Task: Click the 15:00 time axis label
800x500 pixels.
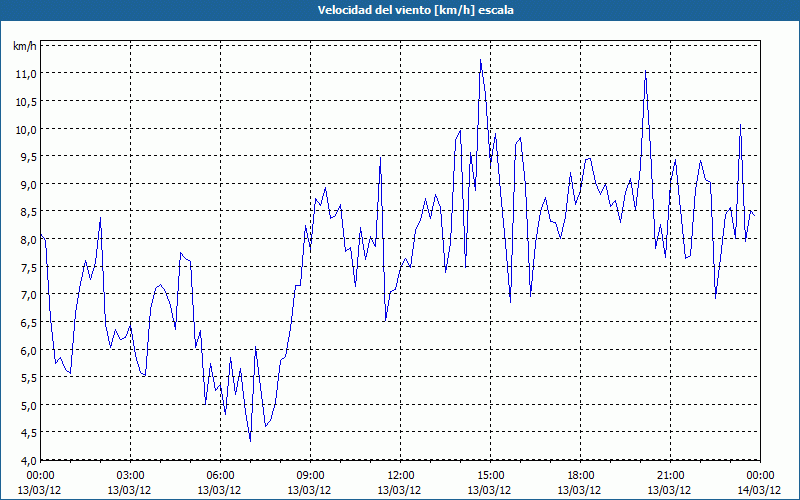Action: coord(490,476)
